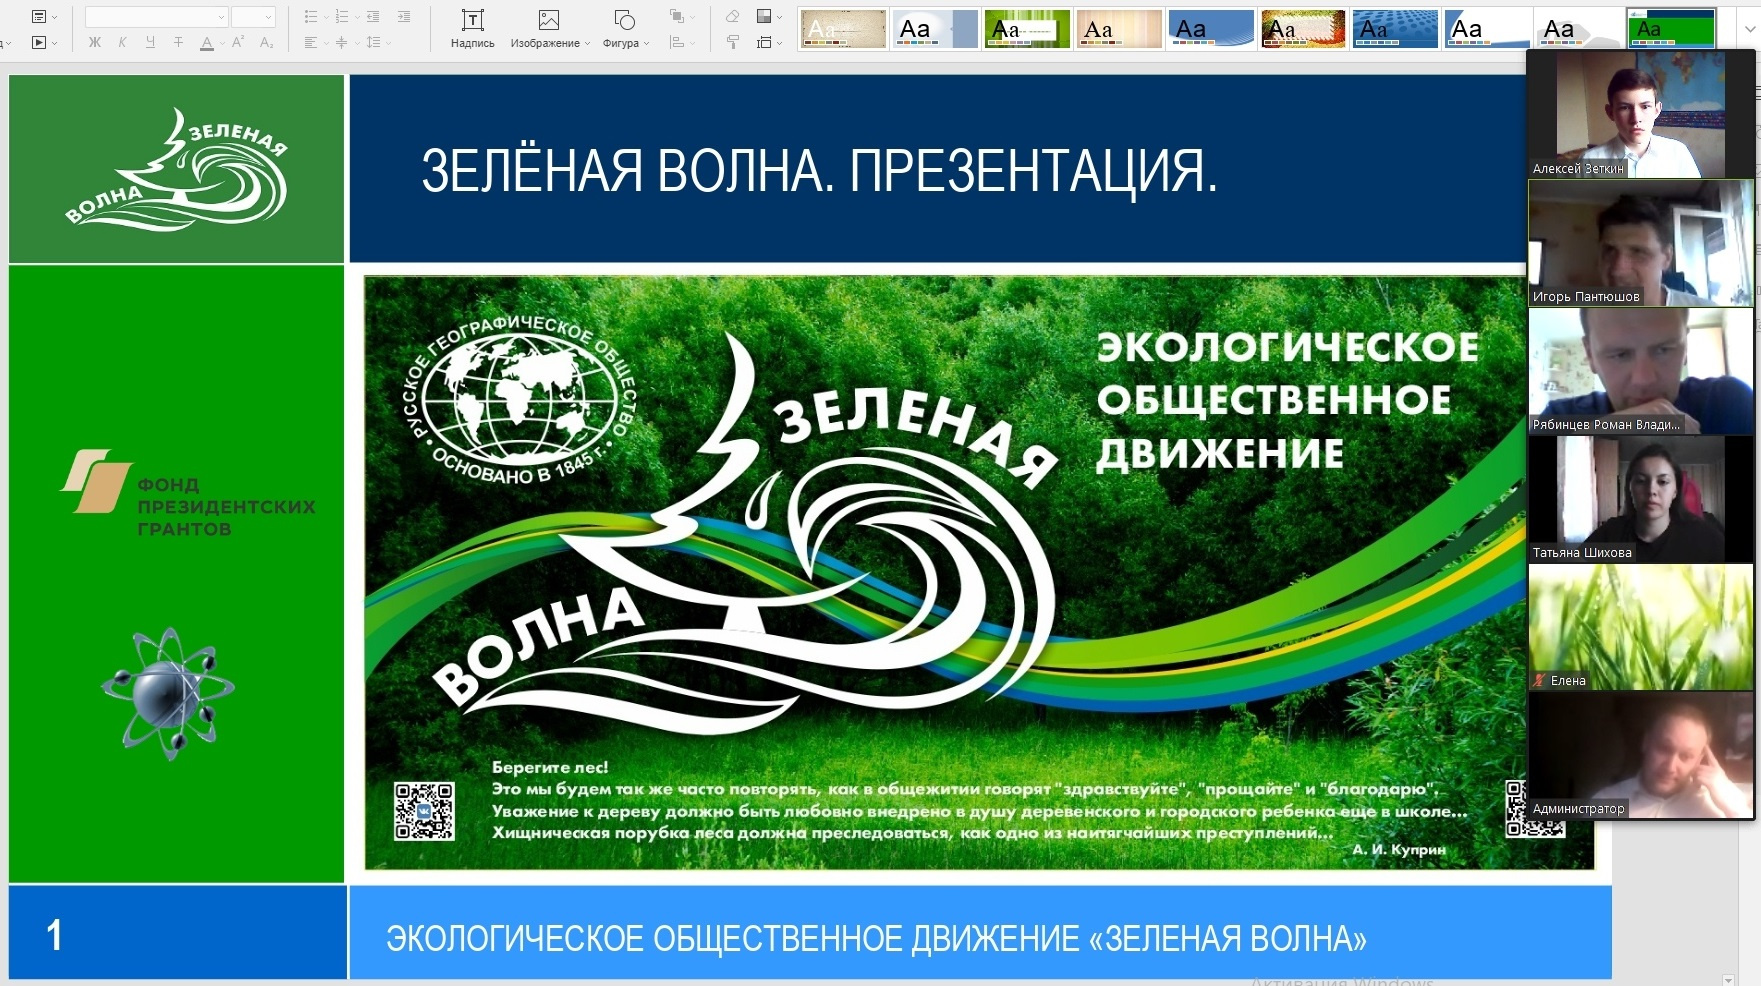Toggle underline Ч formatting
The image size is (1761, 986).
point(150,42)
